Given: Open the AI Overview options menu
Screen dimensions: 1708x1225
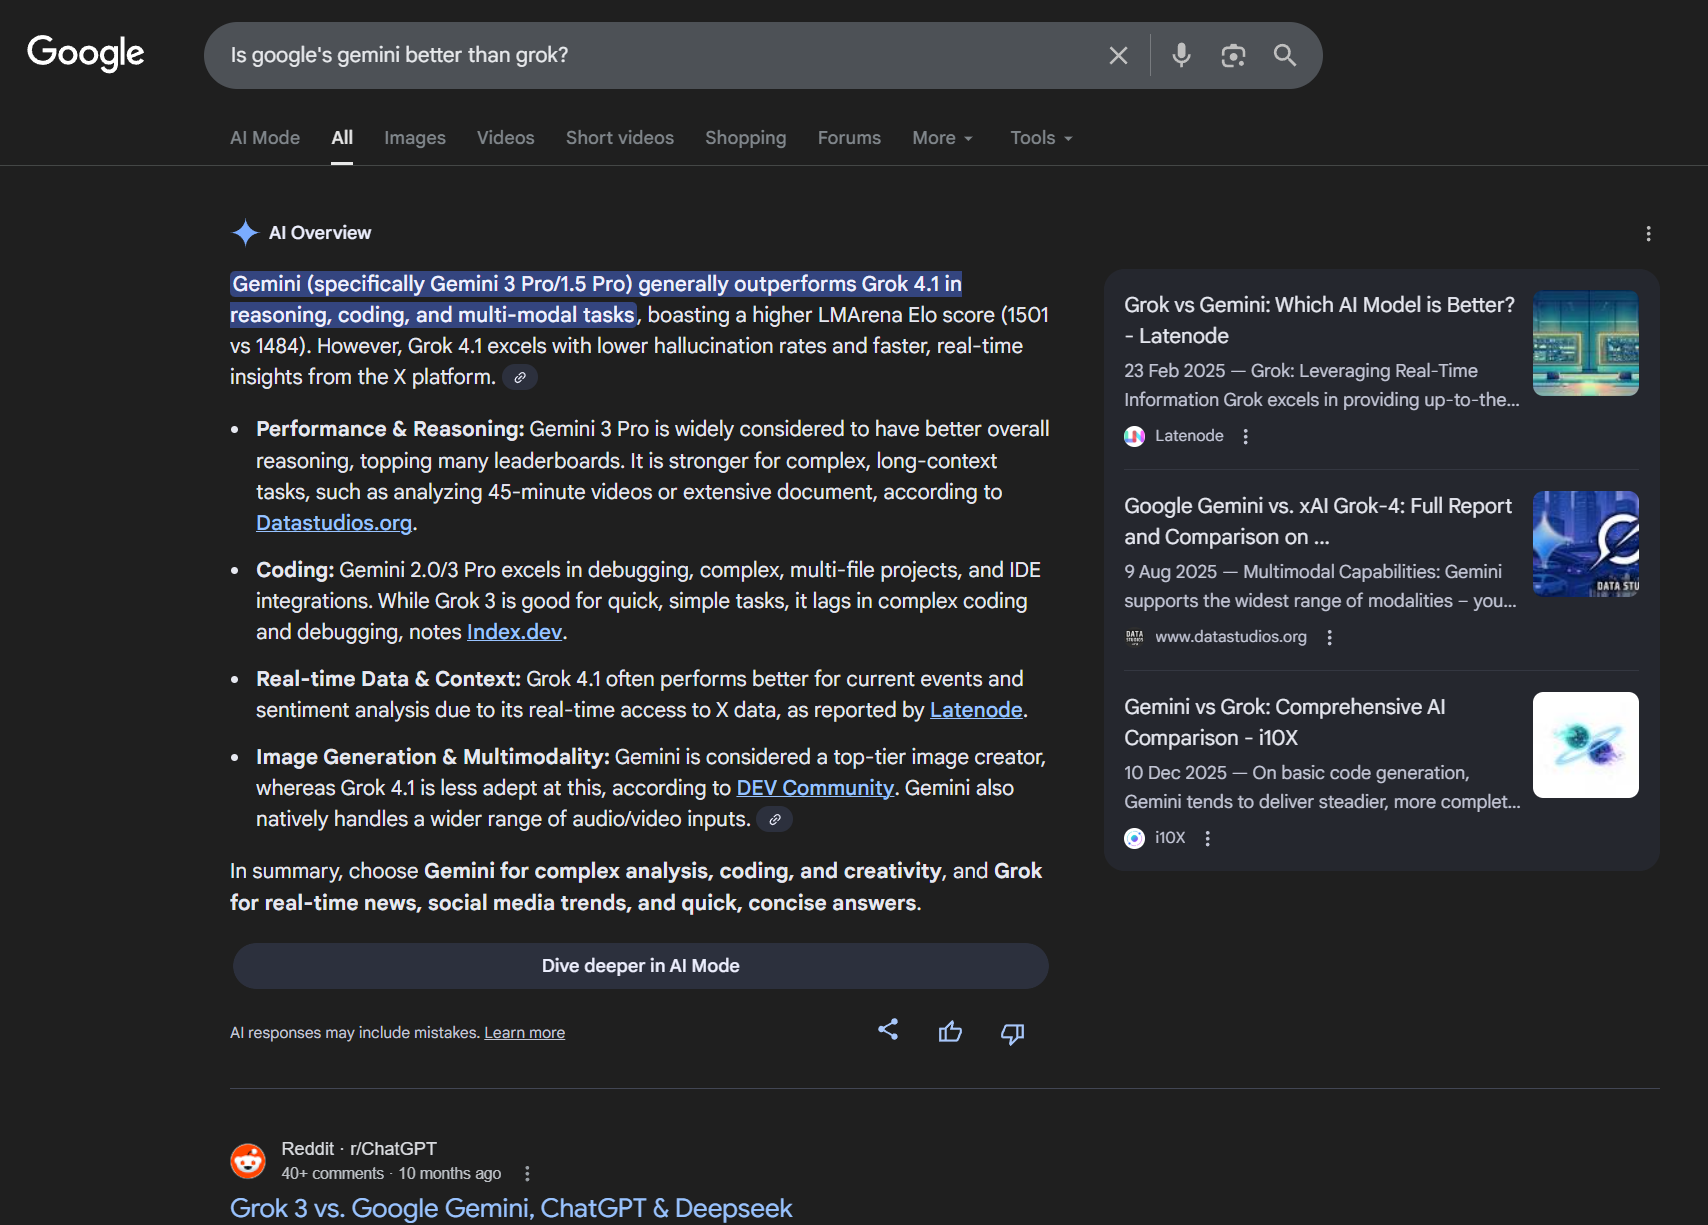Looking at the screenshot, I should click(x=1648, y=233).
